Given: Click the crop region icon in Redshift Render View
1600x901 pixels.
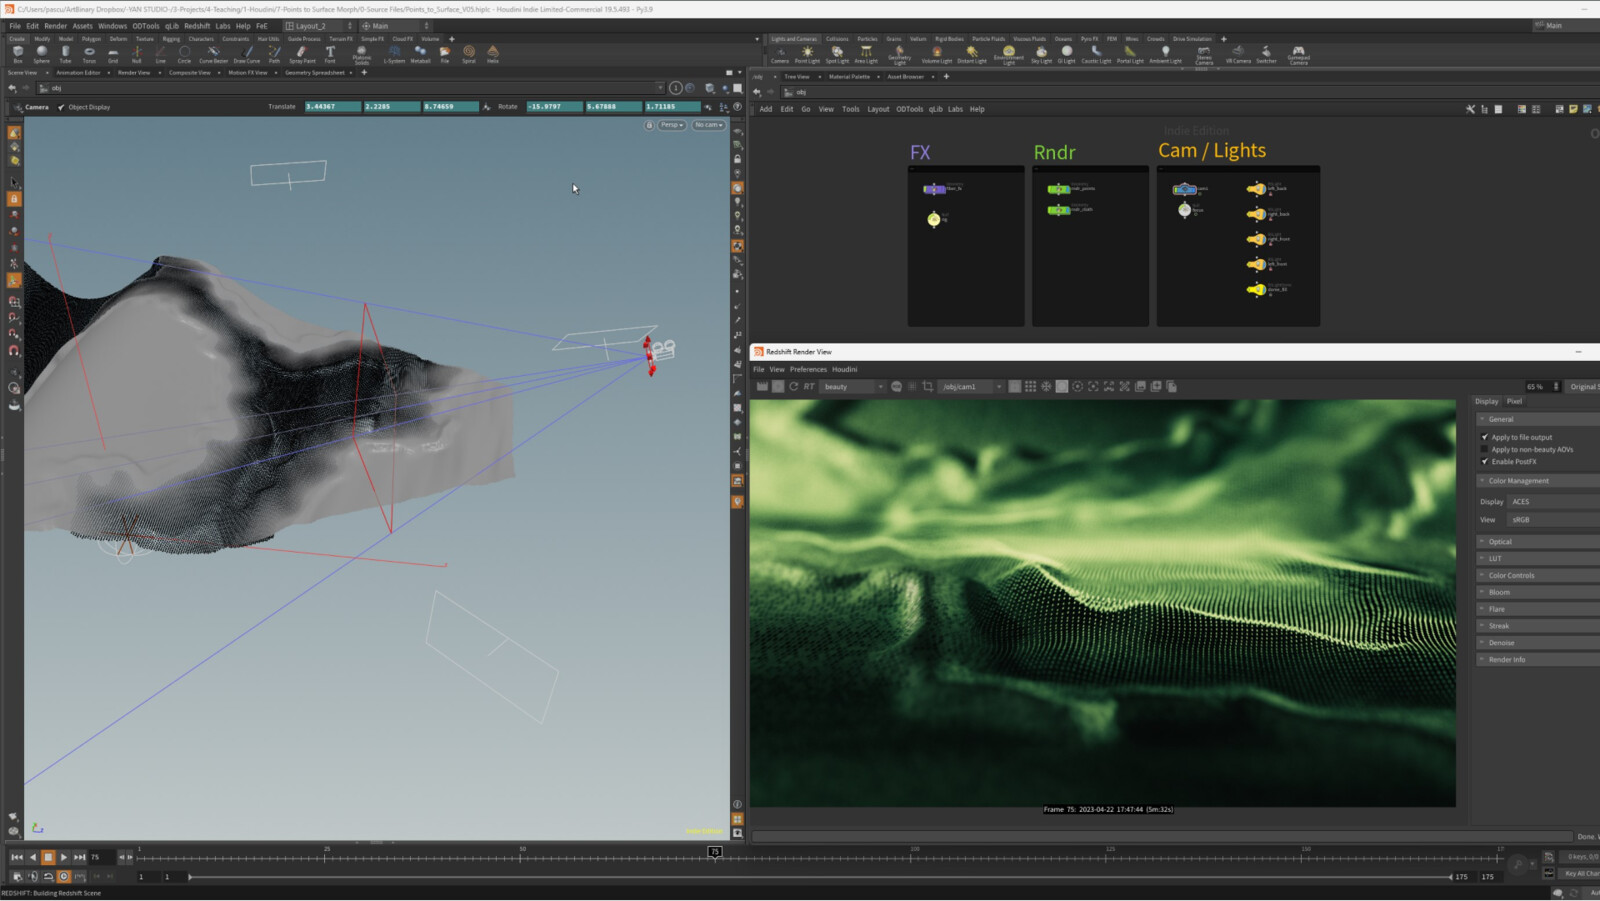Looking at the screenshot, I should tap(928, 387).
